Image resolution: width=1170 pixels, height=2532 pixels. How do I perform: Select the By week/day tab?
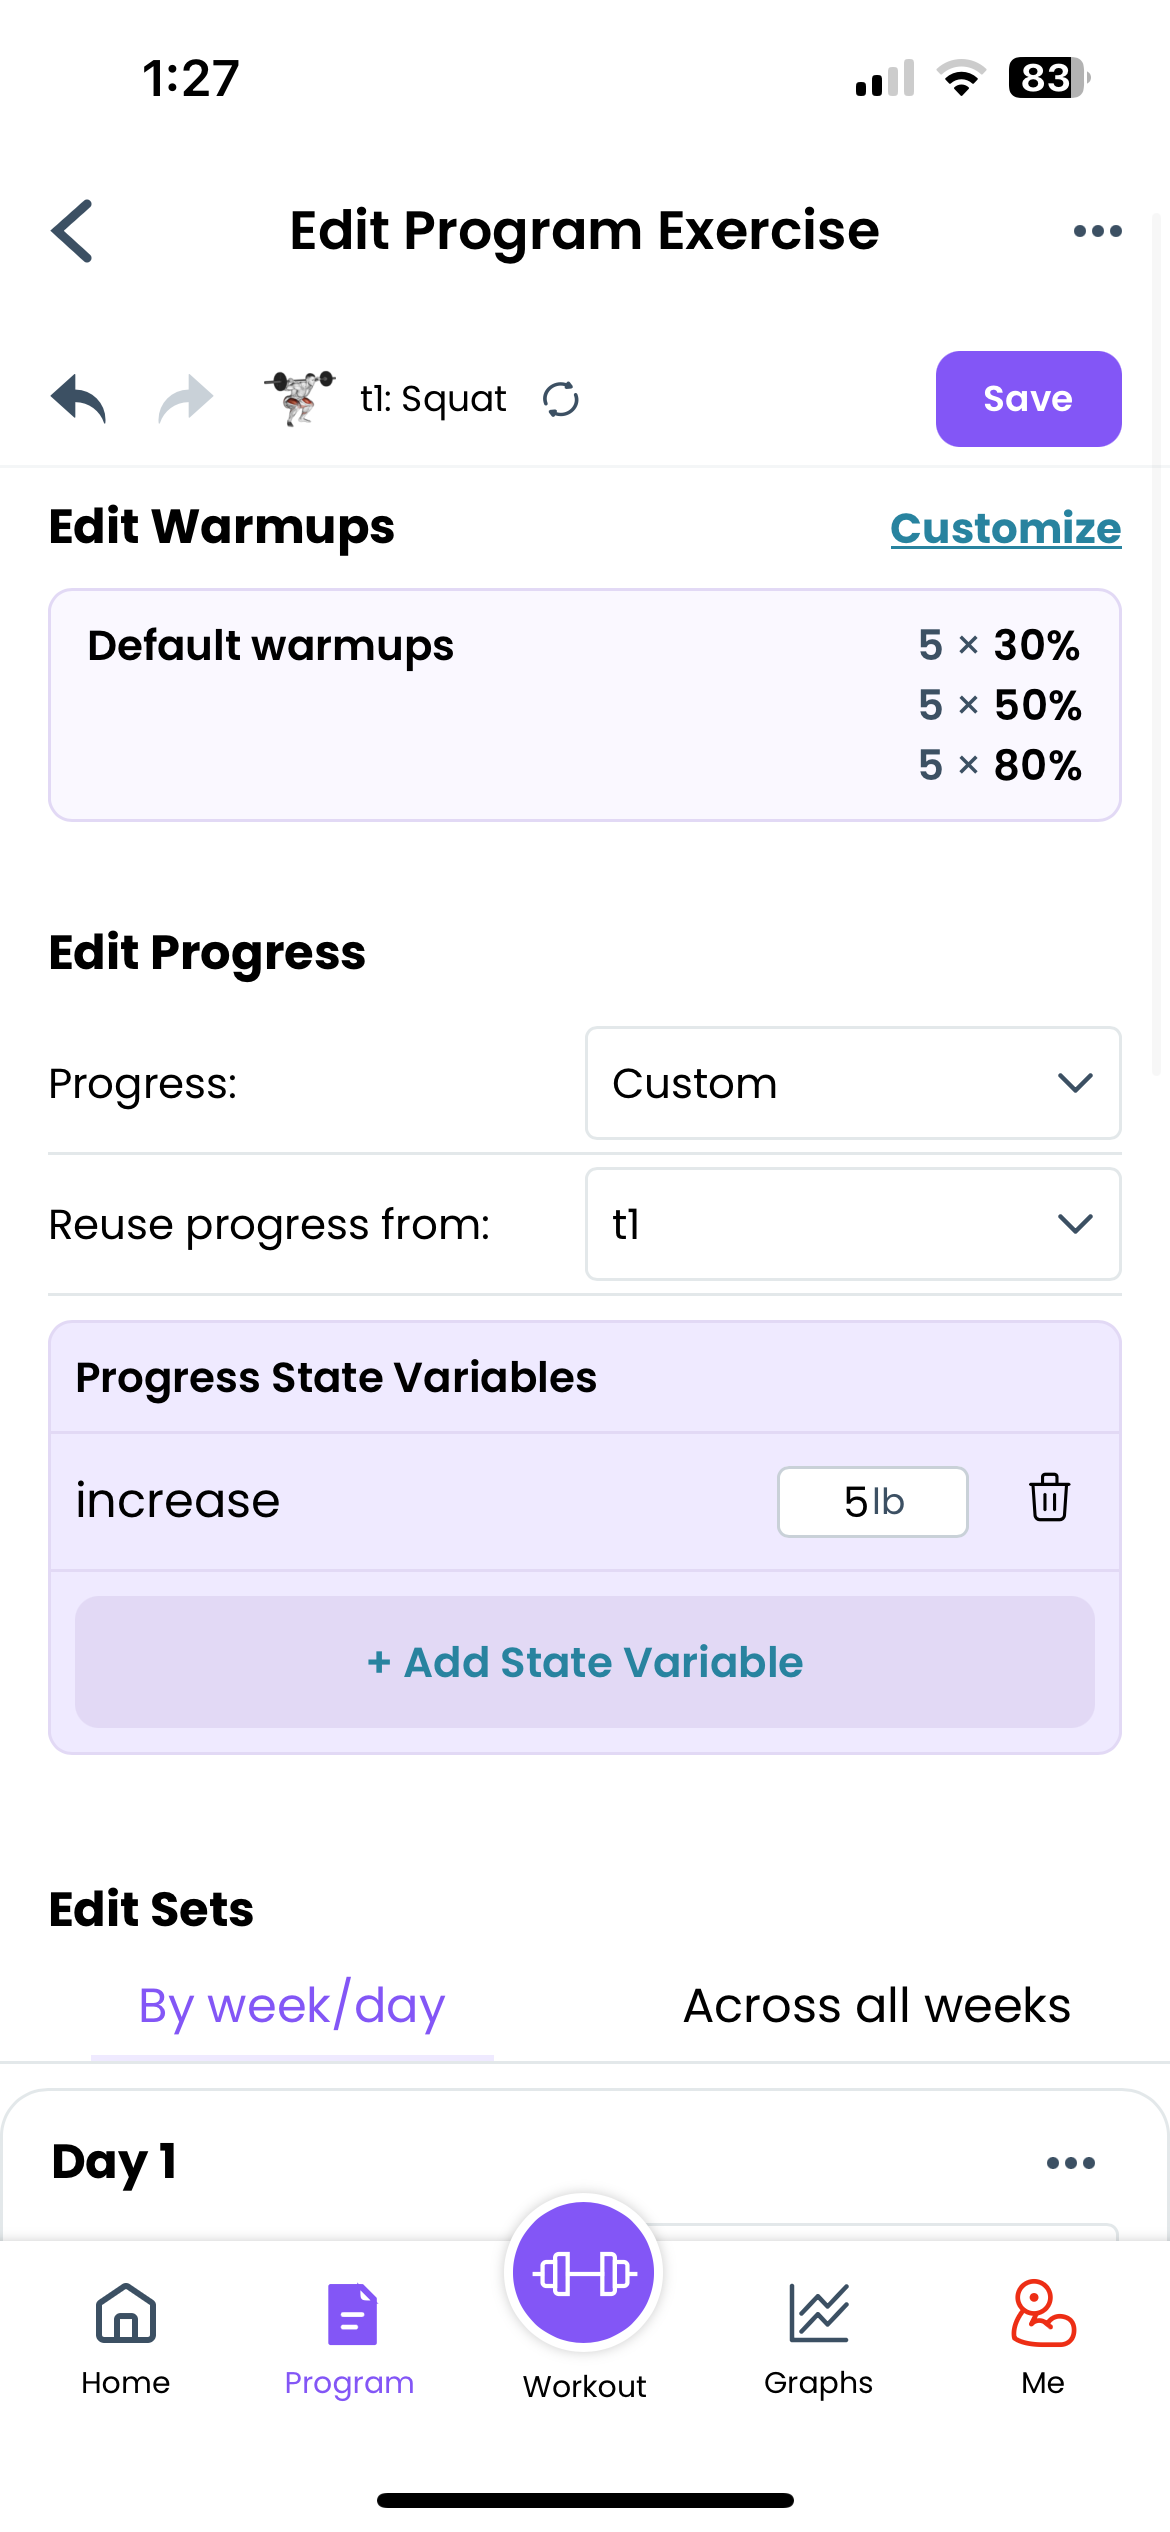click(x=291, y=2004)
